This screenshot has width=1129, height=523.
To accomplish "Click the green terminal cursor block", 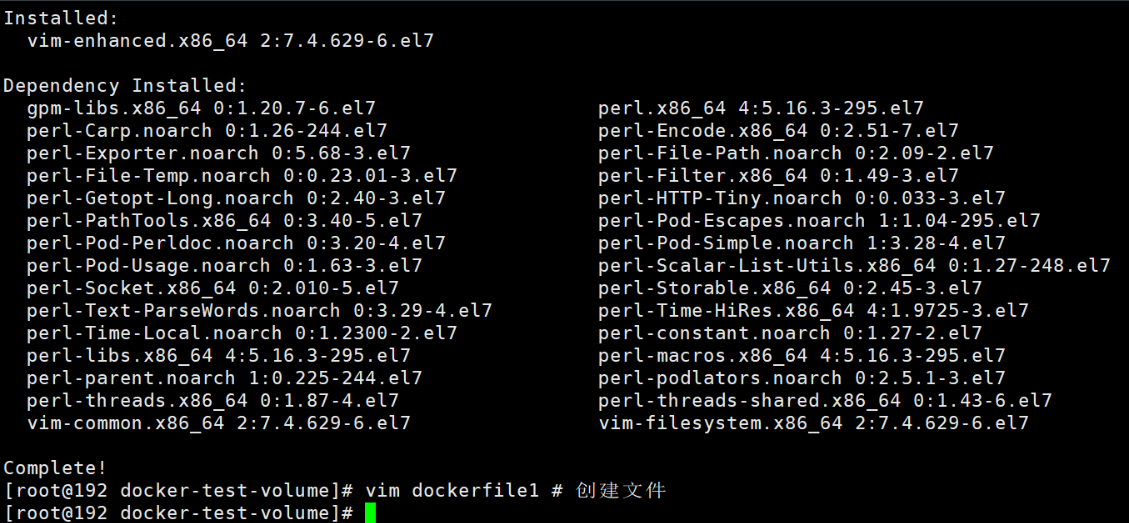I will [x=370, y=513].
